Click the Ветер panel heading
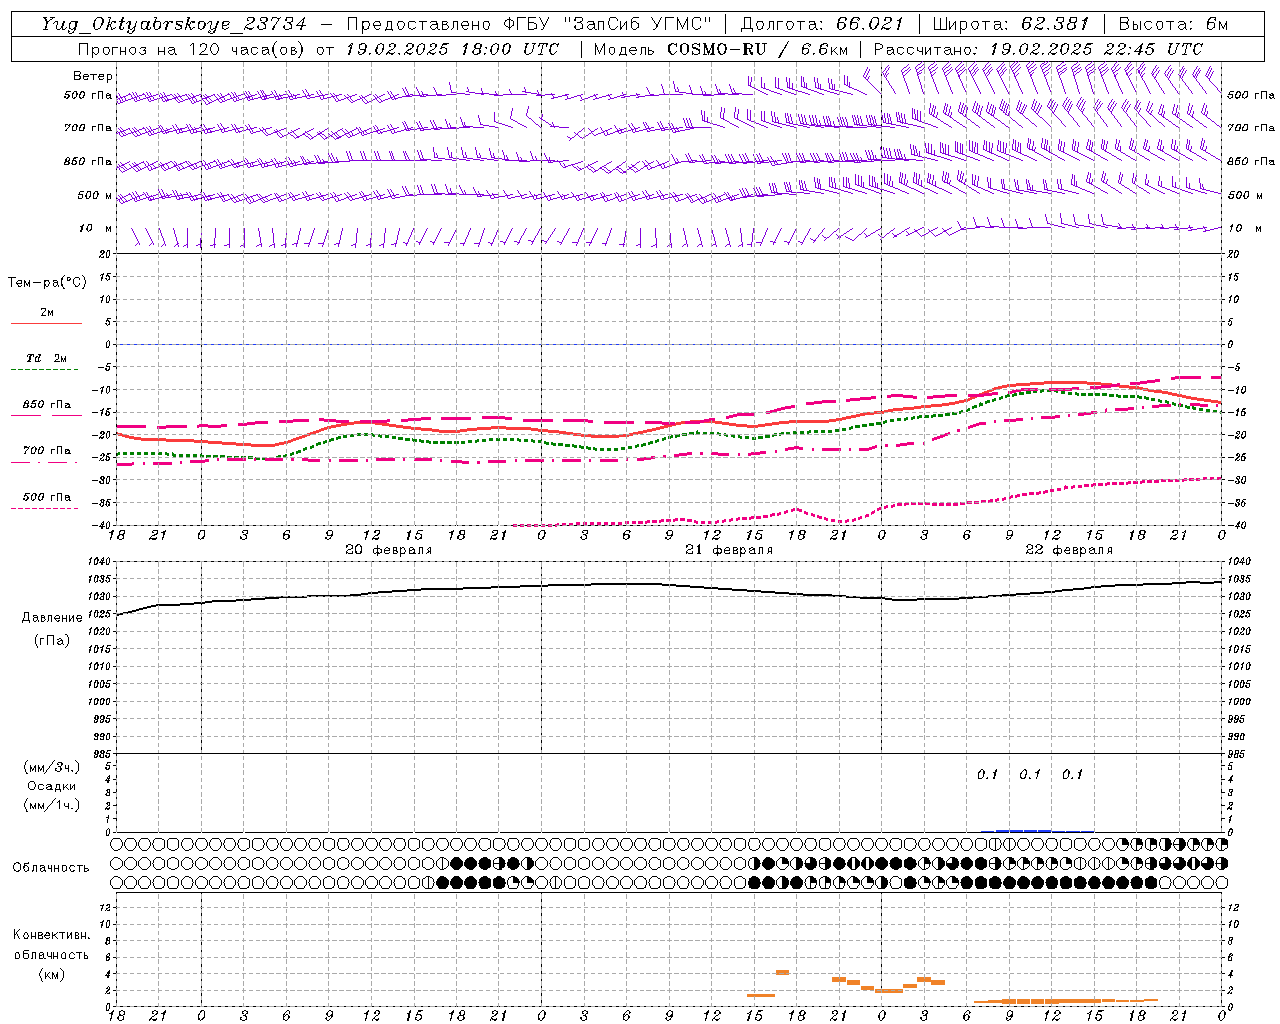The height and width of the screenshot is (1024, 1280). tap(92, 76)
